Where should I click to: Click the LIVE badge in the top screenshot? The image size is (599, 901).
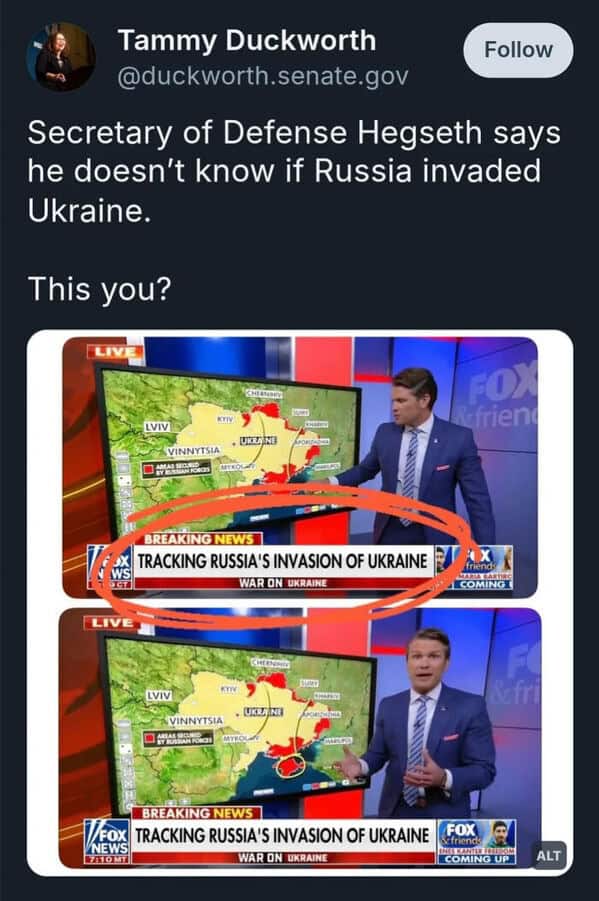[114, 352]
